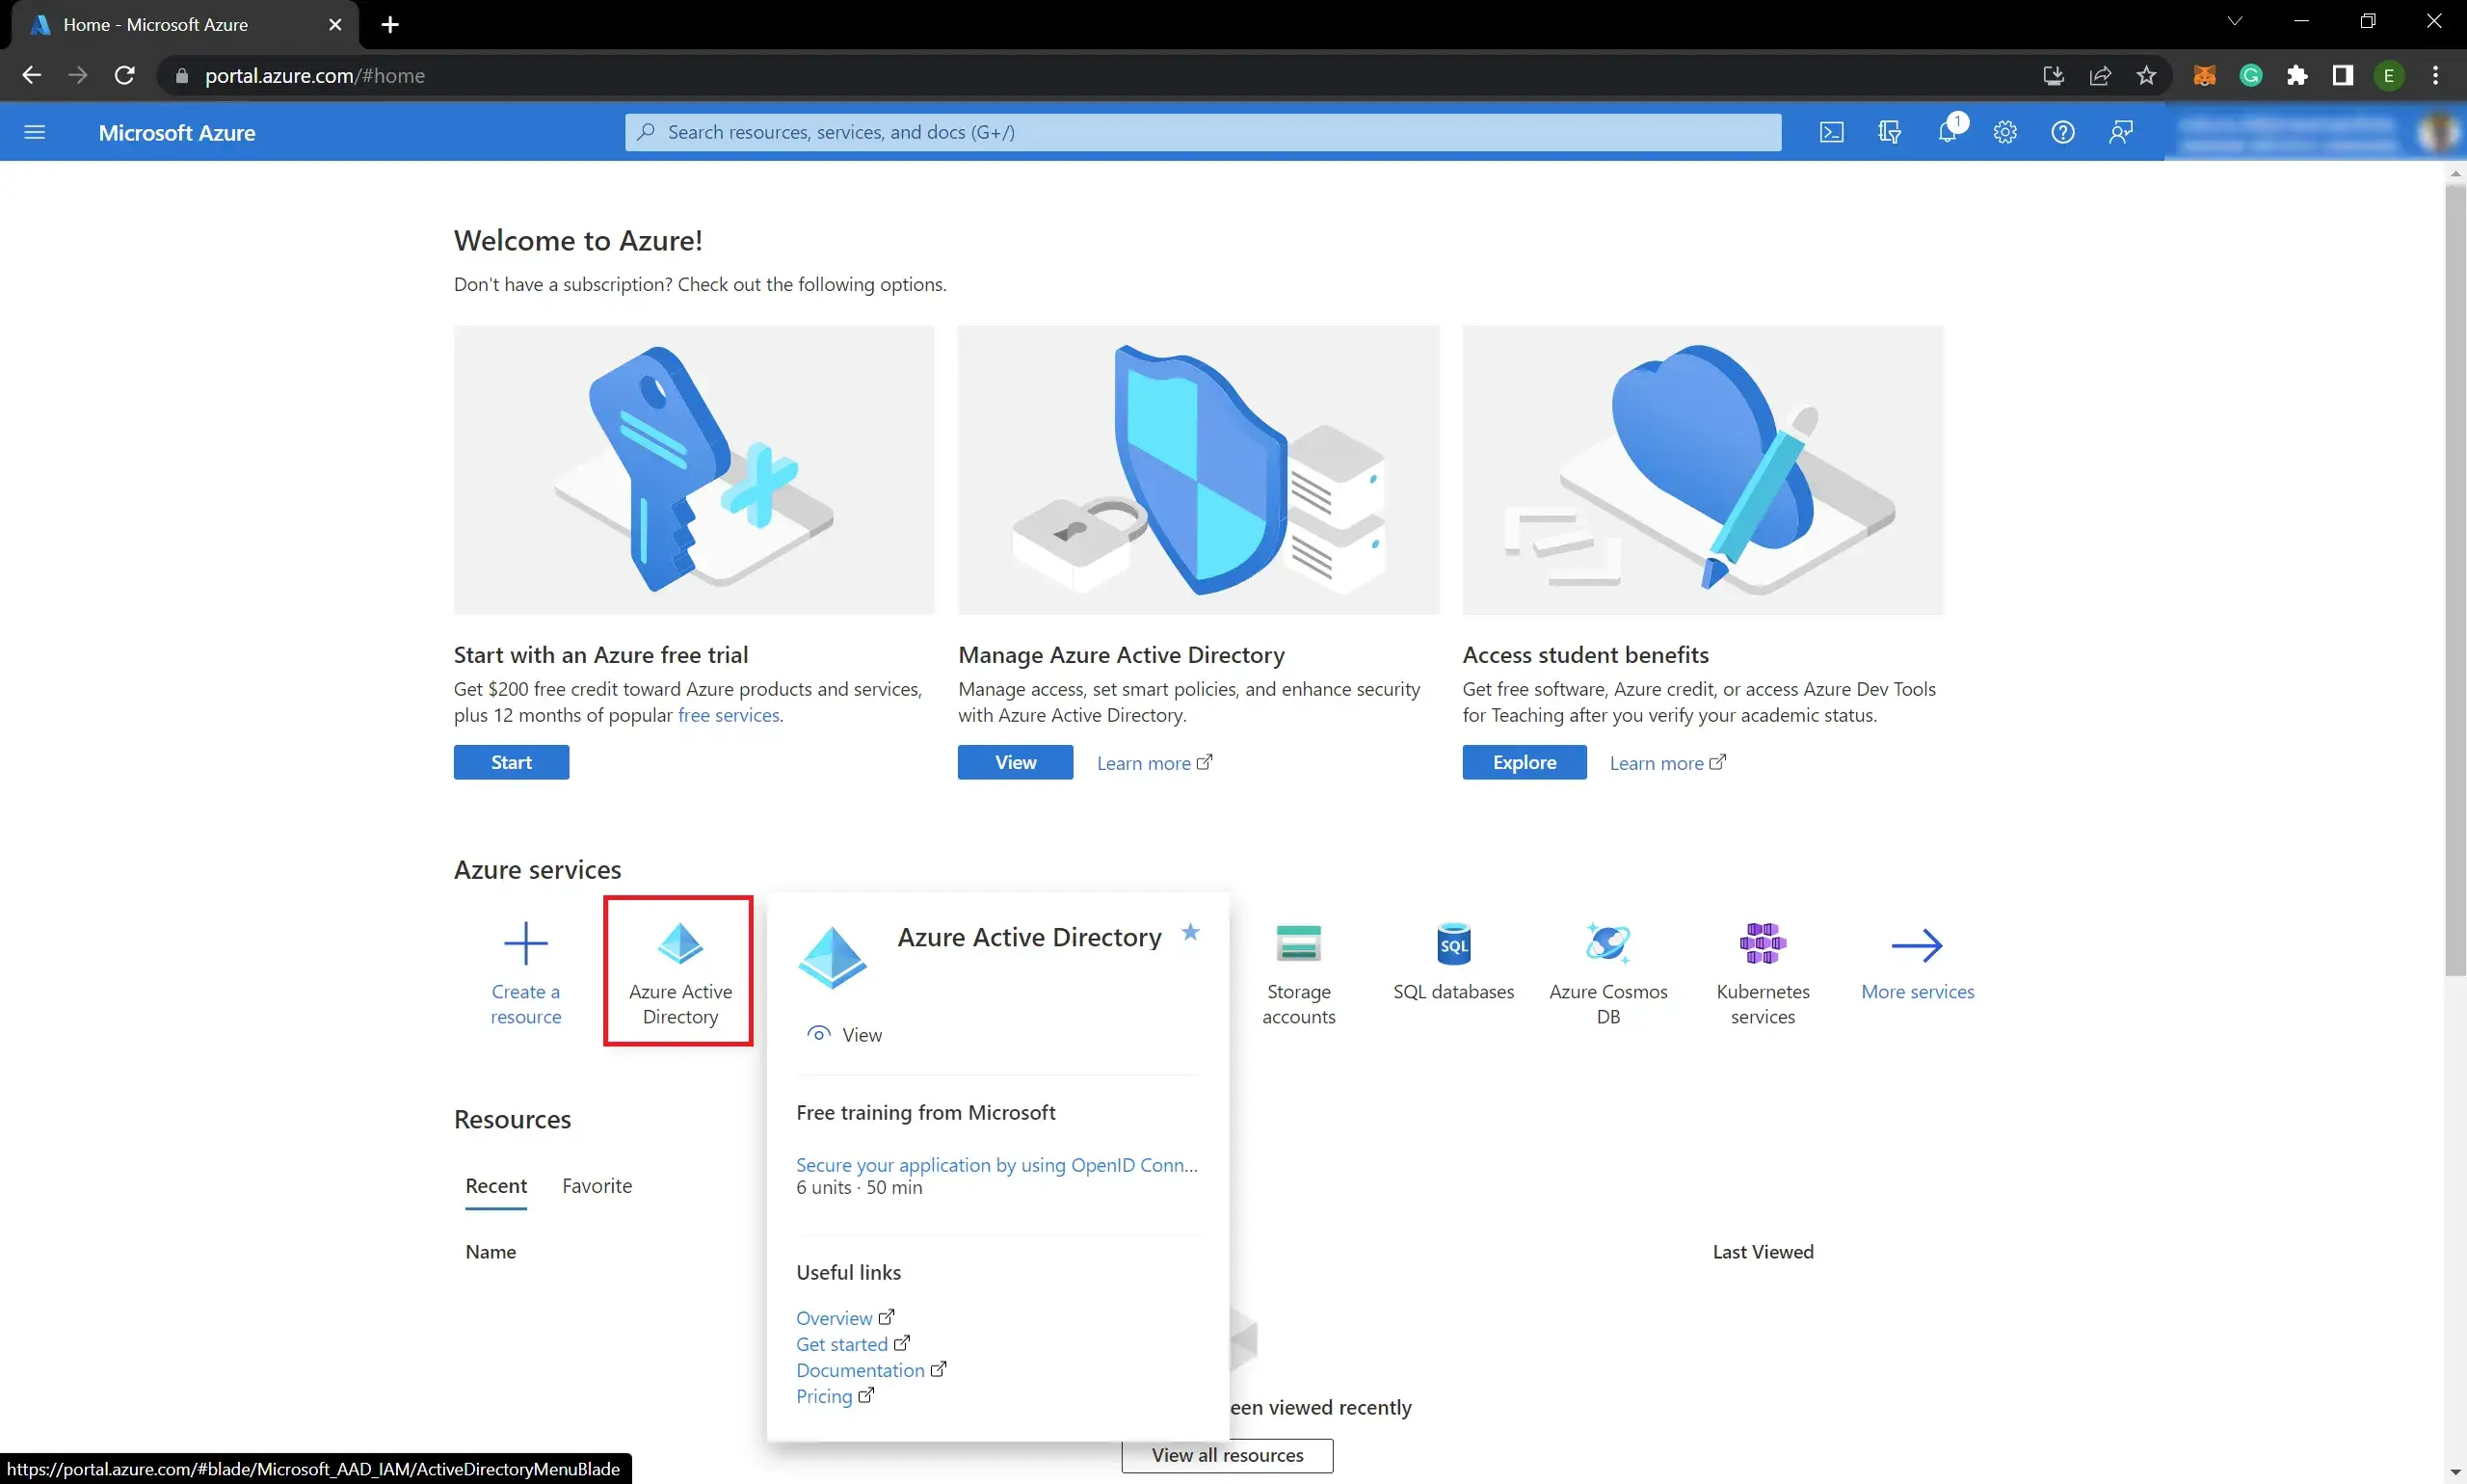Open the Azure portal hamburger menu
This screenshot has height=1484, width=2467.
(34, 132)
